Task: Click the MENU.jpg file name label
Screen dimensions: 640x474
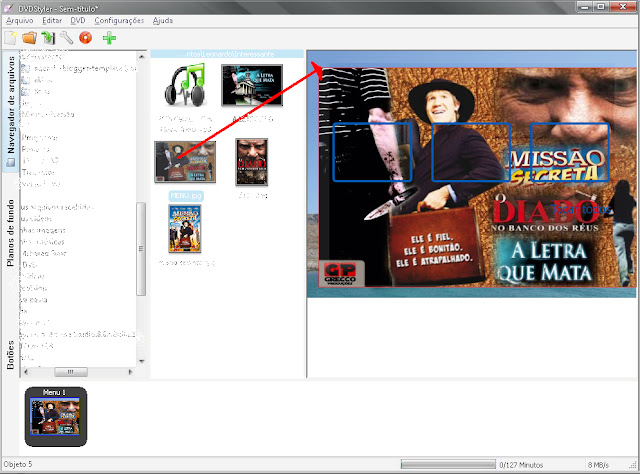Action: (x=186, y=196)
